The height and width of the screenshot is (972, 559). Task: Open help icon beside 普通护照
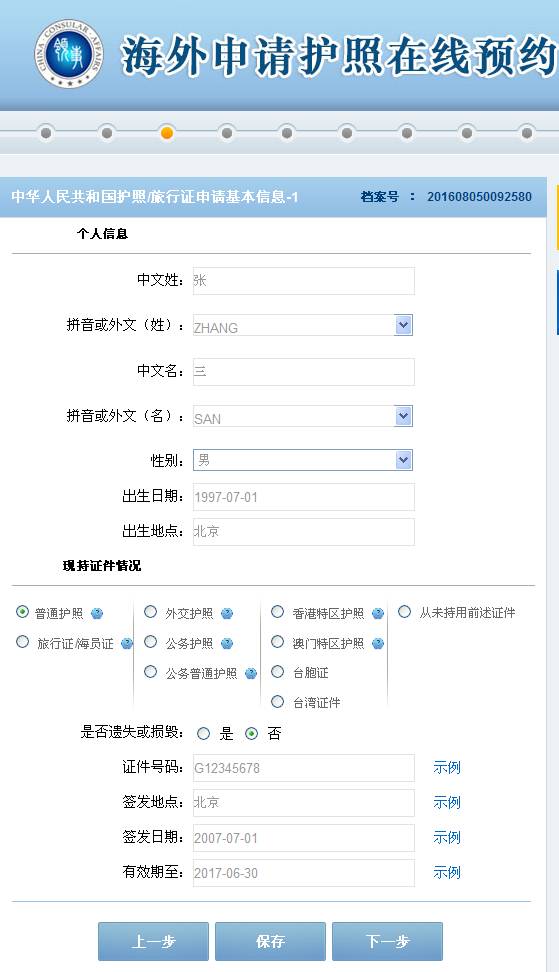click(97, 613)
